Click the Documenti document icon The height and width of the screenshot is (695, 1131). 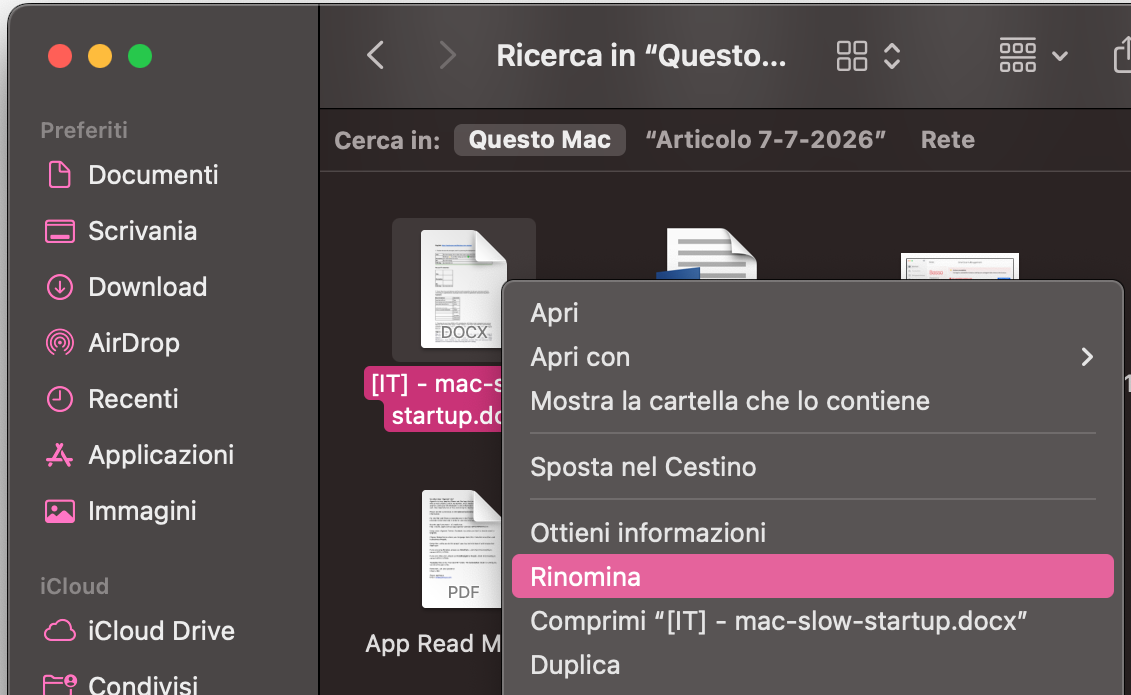[59, 174]
